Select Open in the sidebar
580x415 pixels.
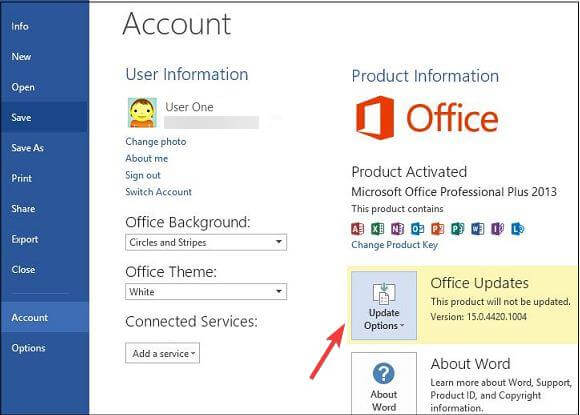44,87
